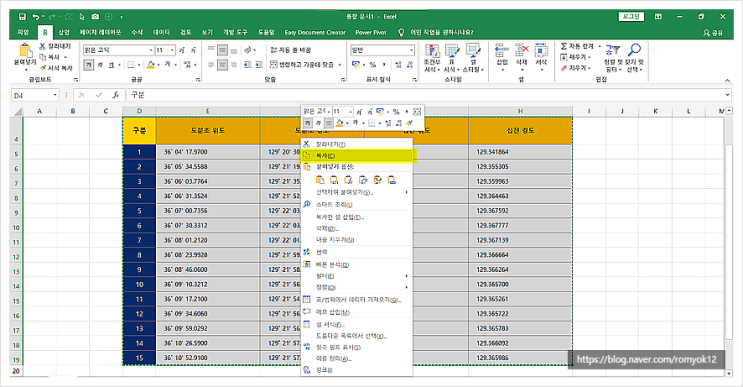Toggle Underline in ribbon font group
Viewport: 743px width, 387px height.
coord(111,64)
